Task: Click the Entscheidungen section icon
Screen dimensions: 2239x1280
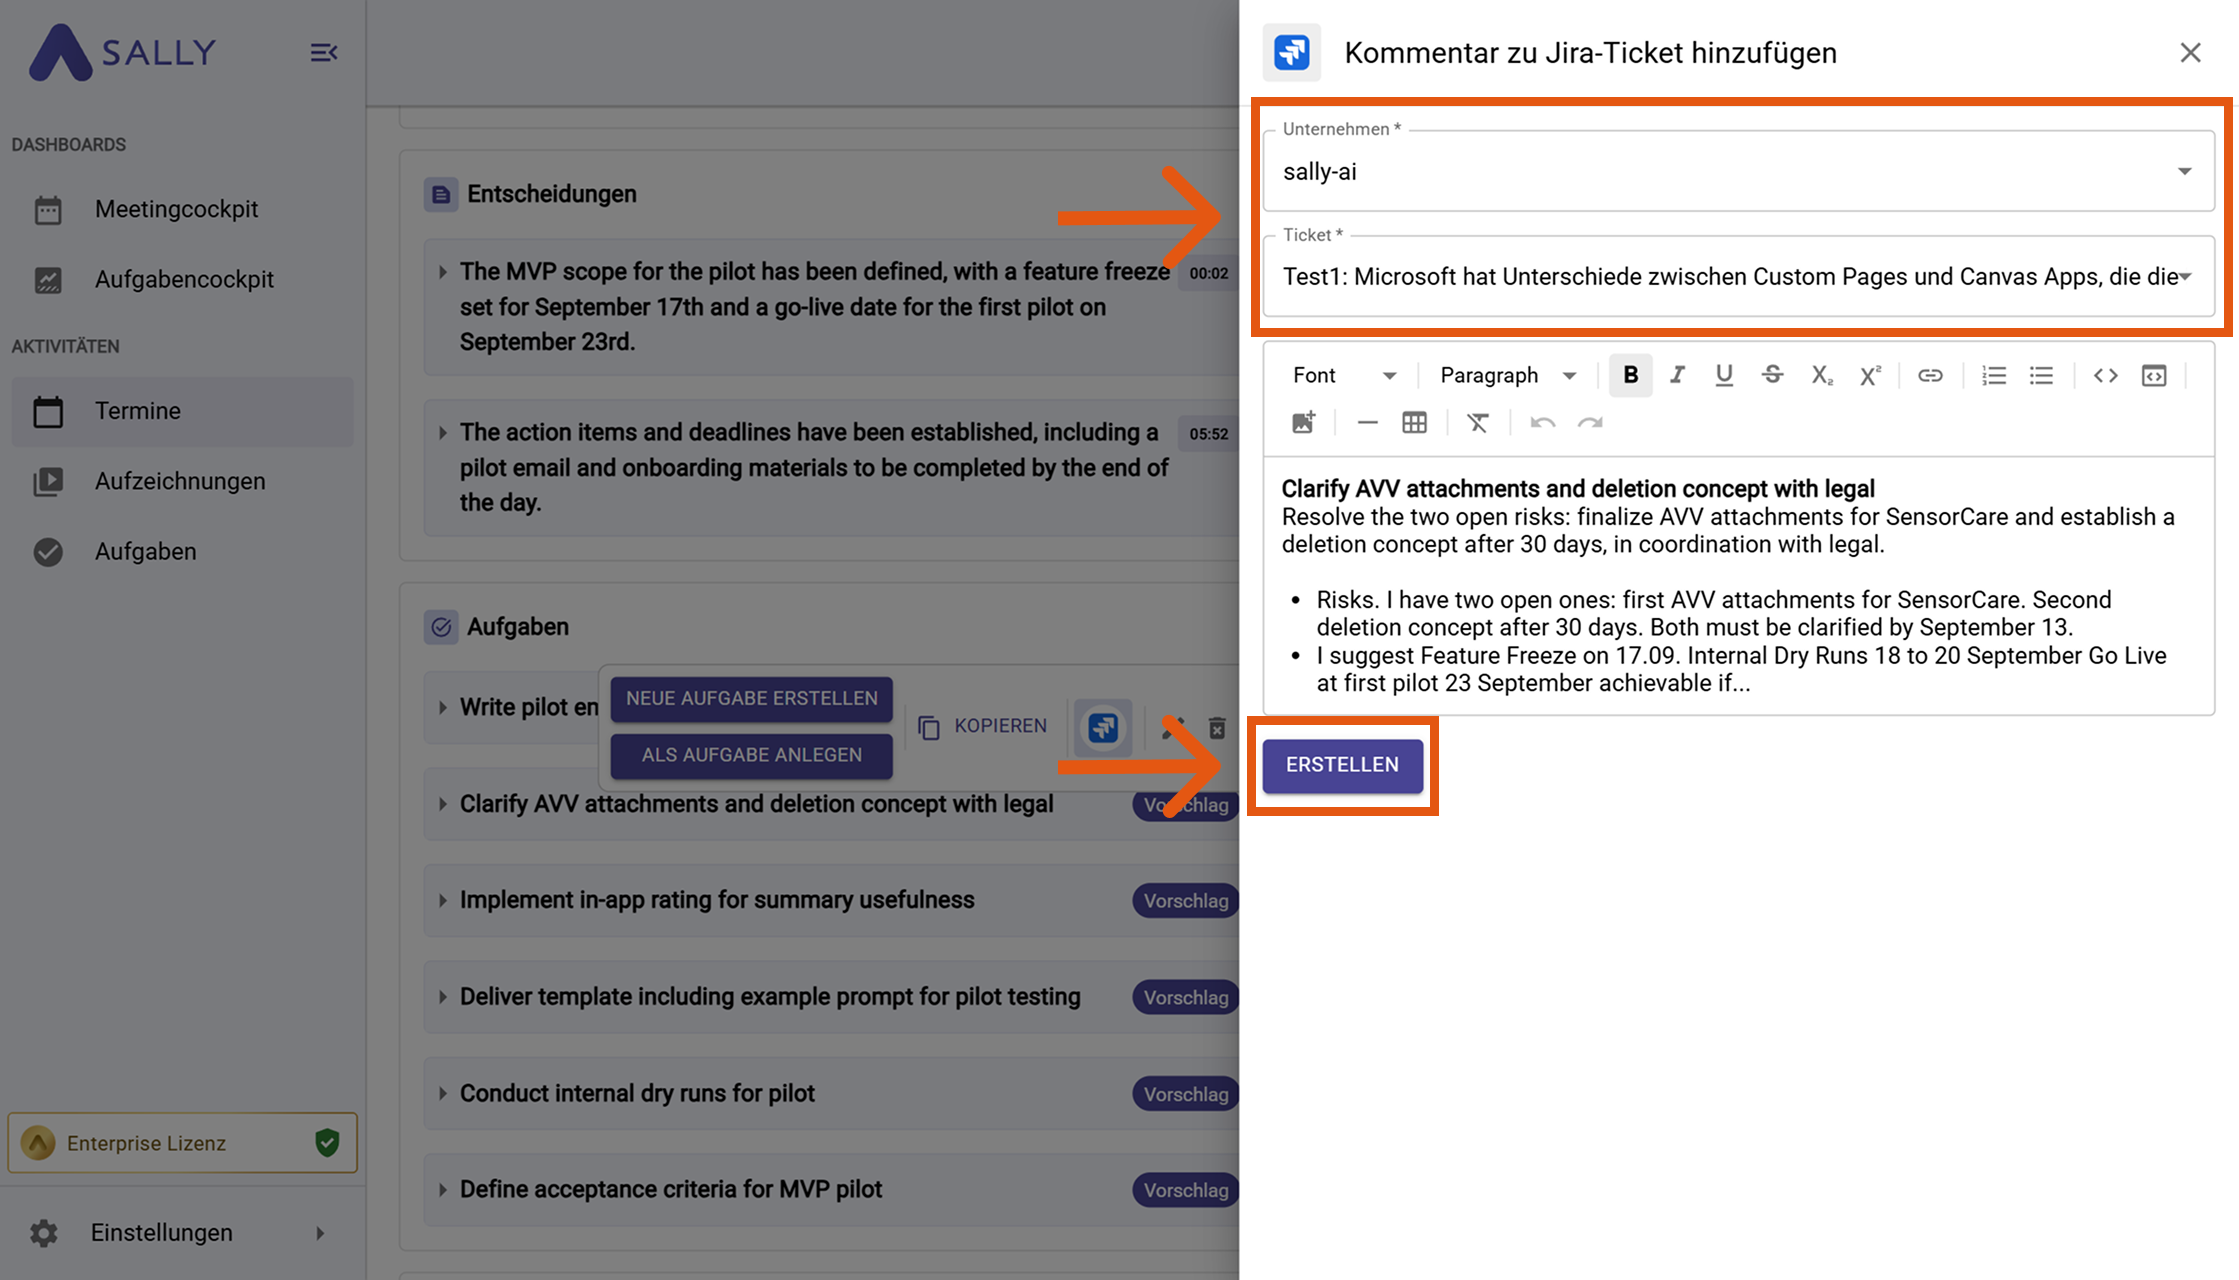Action: [x=440, y=194]
